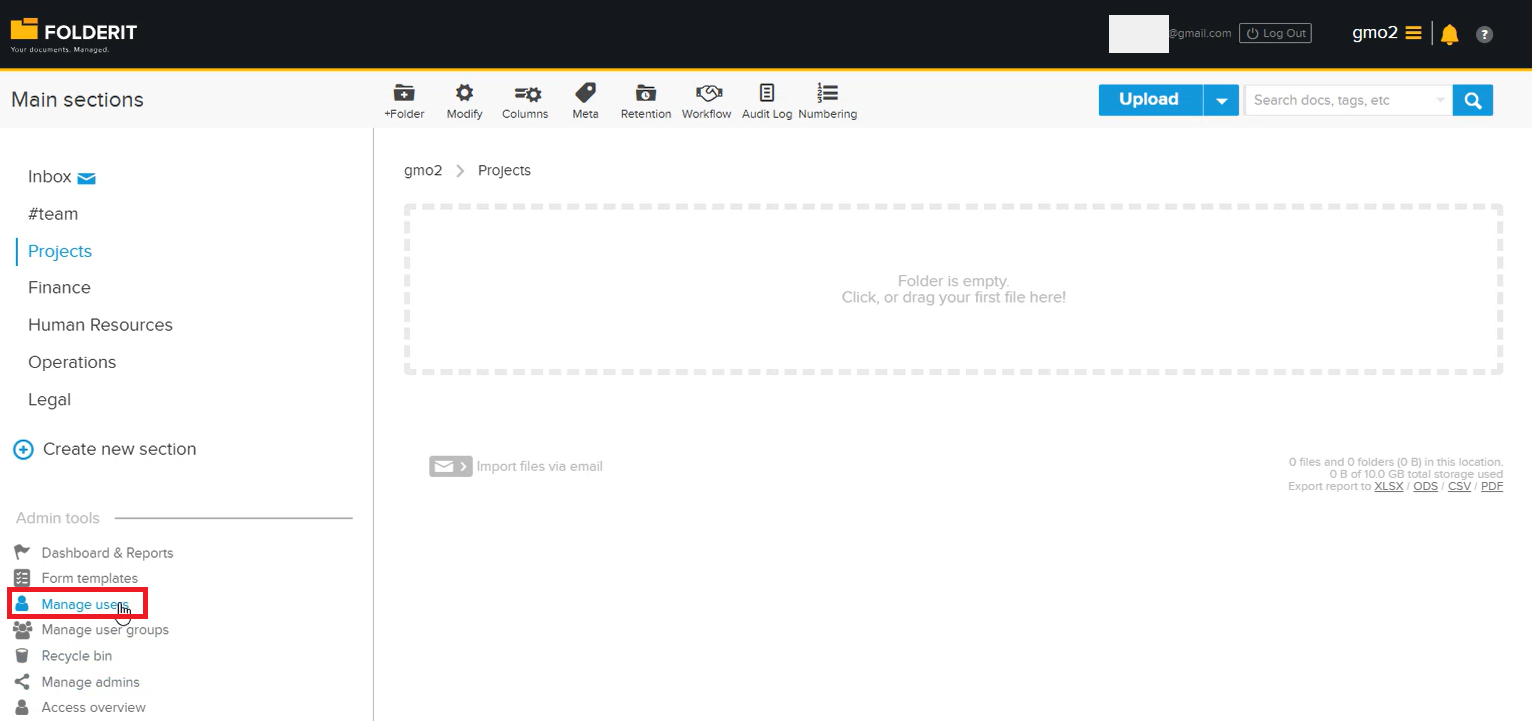Open the Modify gear tool
The height and width of the screenshot is (721, 1532).
(464, 101)
